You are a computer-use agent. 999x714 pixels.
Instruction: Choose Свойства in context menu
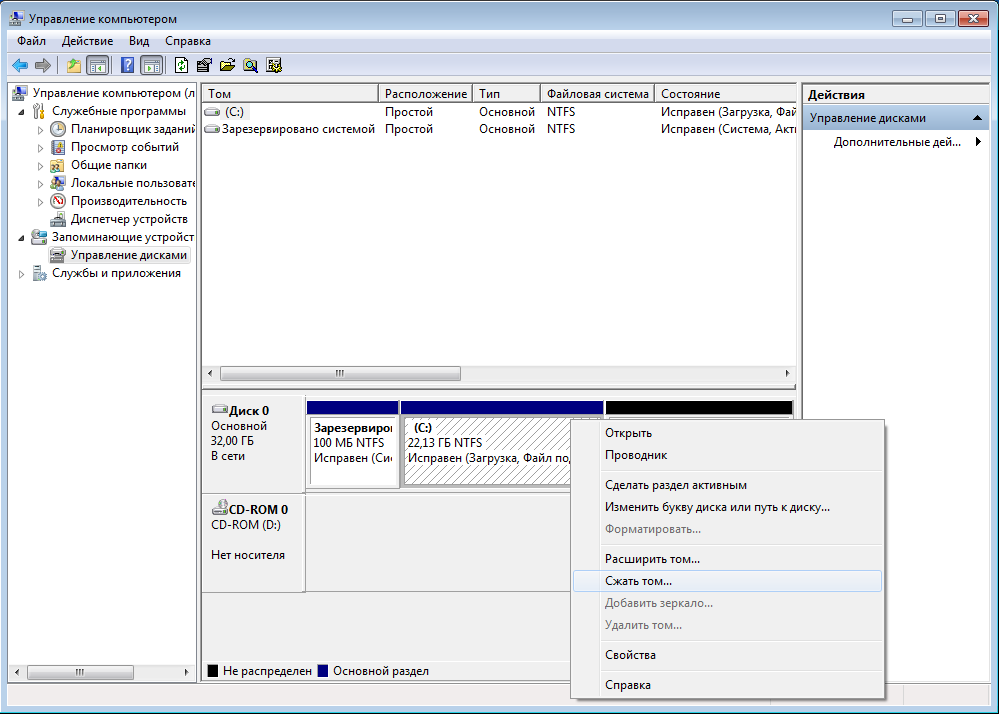click(727, 655)
